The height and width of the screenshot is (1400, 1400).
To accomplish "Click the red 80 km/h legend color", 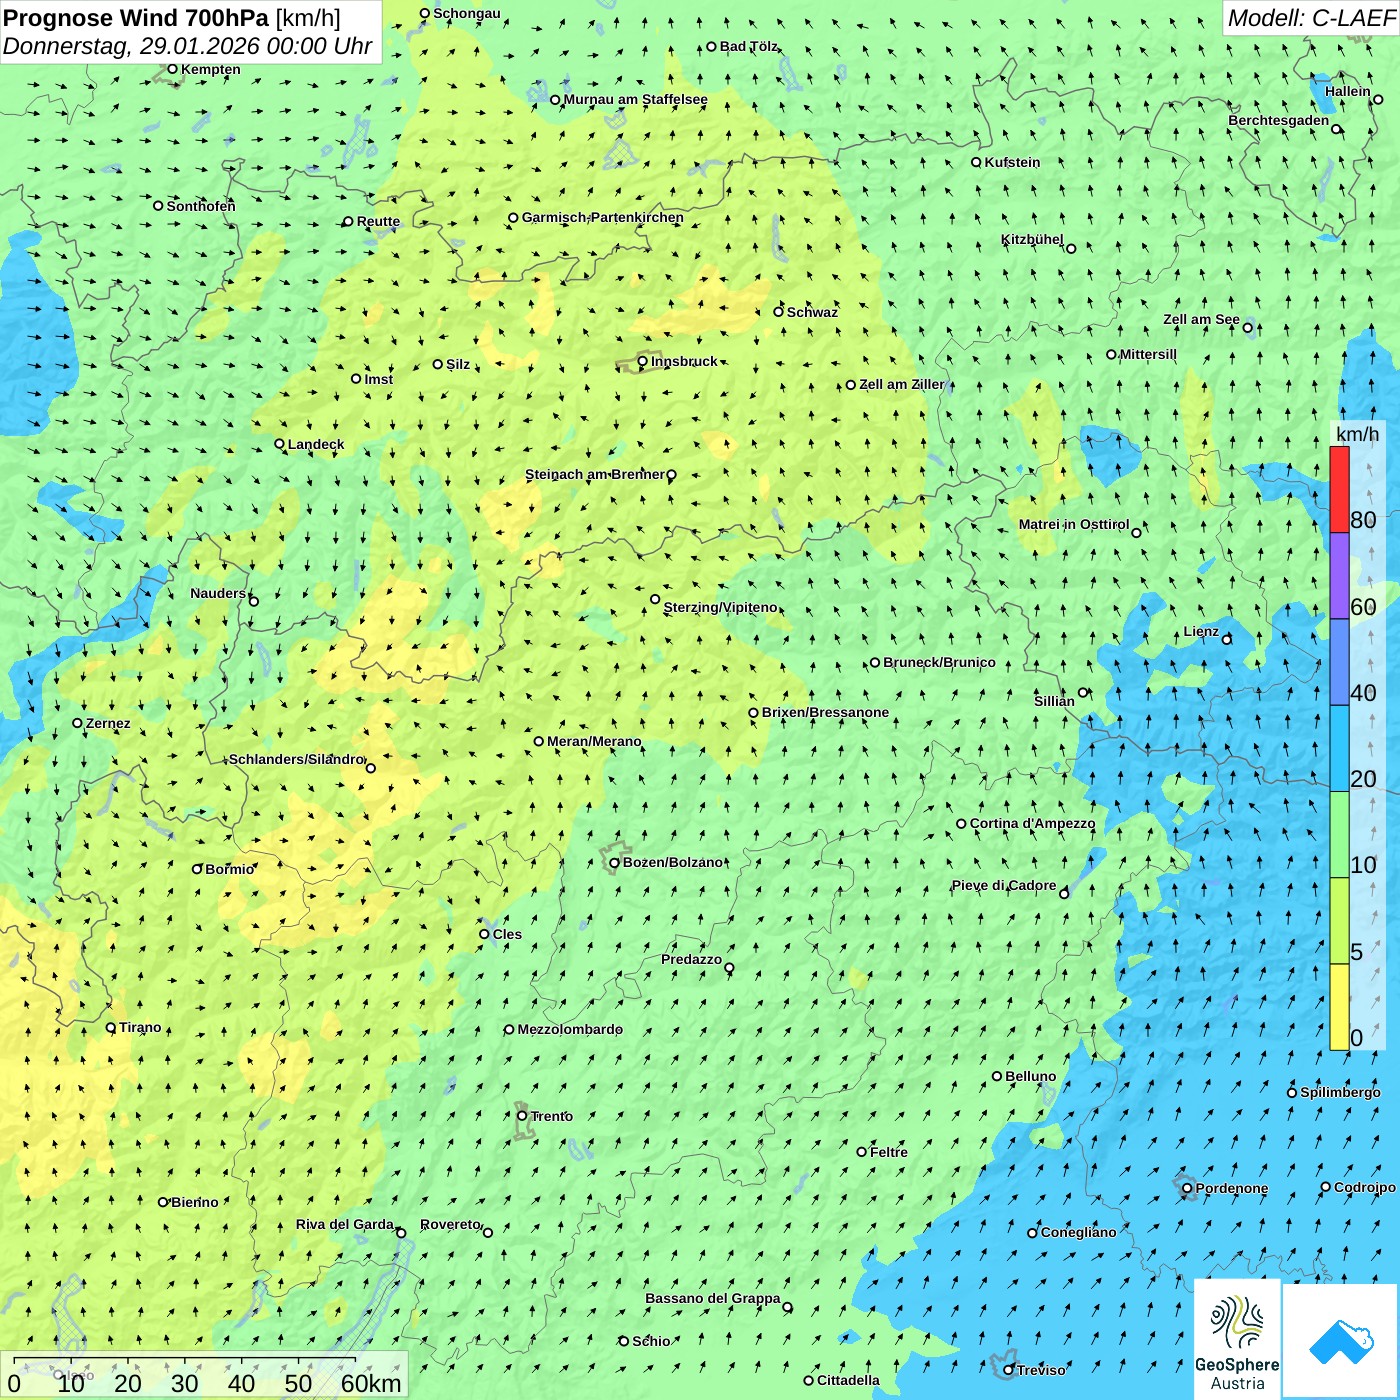I will [1339, 489].
